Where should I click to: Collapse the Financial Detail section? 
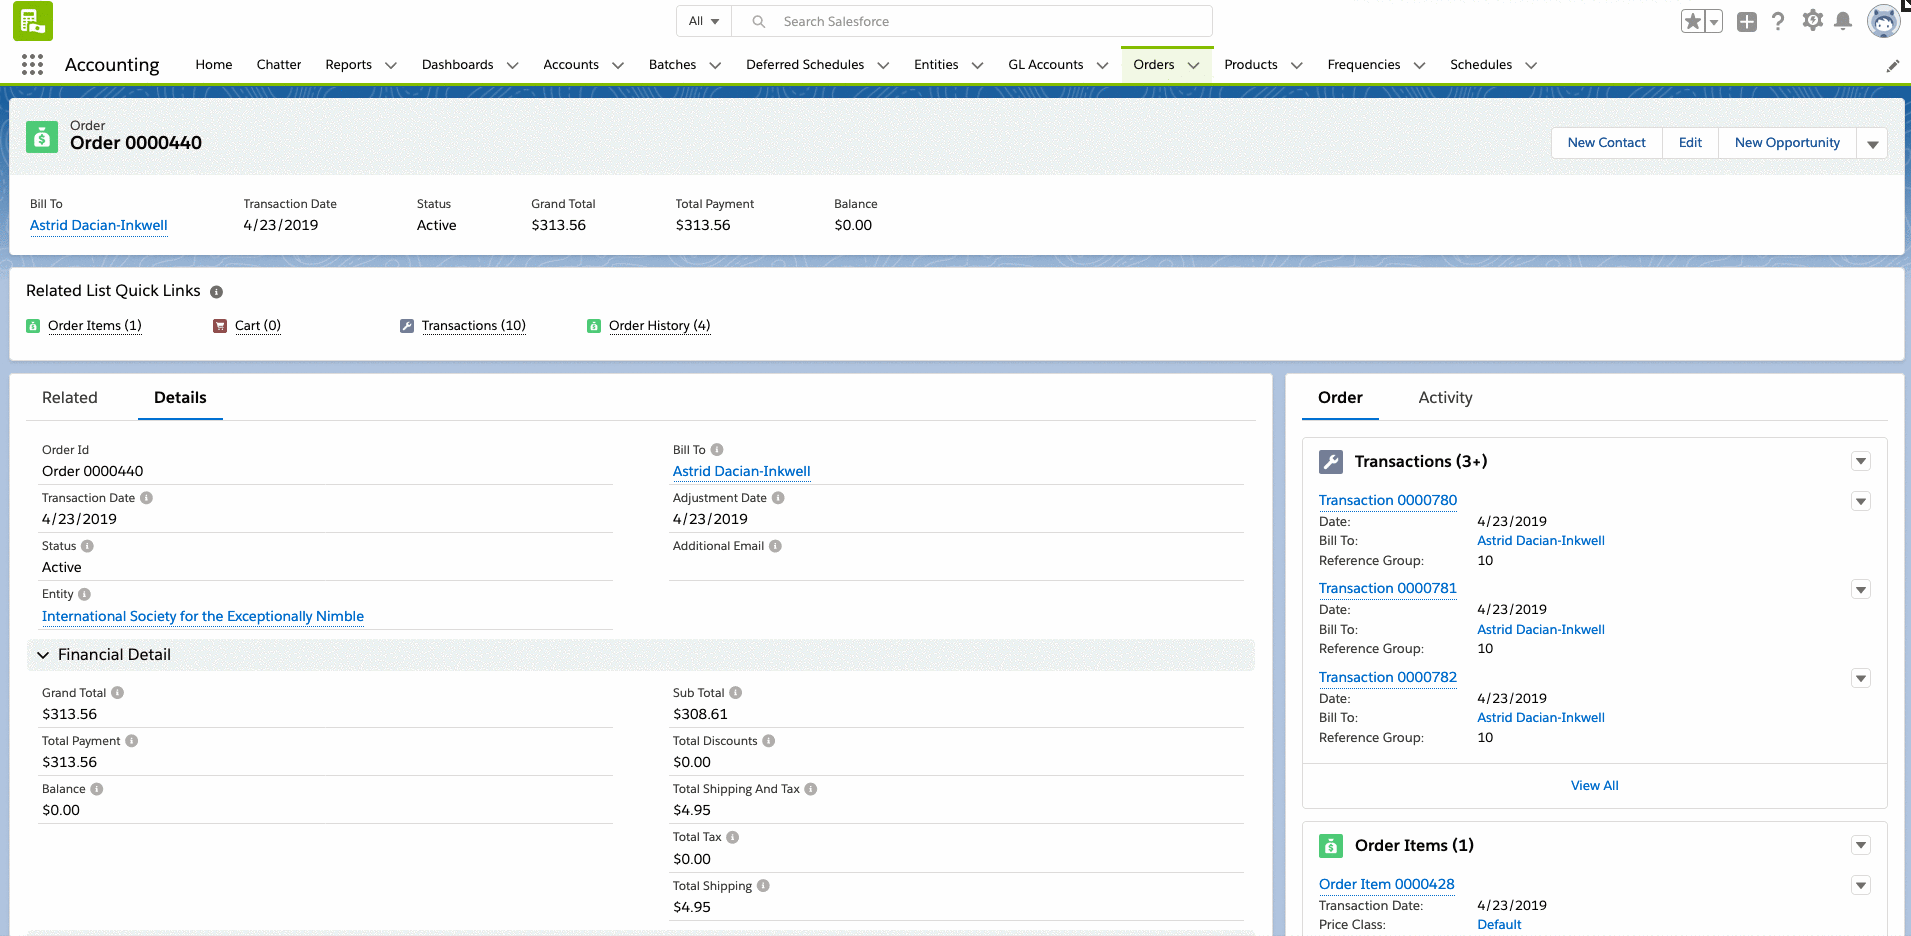click(x=43, y=655)
